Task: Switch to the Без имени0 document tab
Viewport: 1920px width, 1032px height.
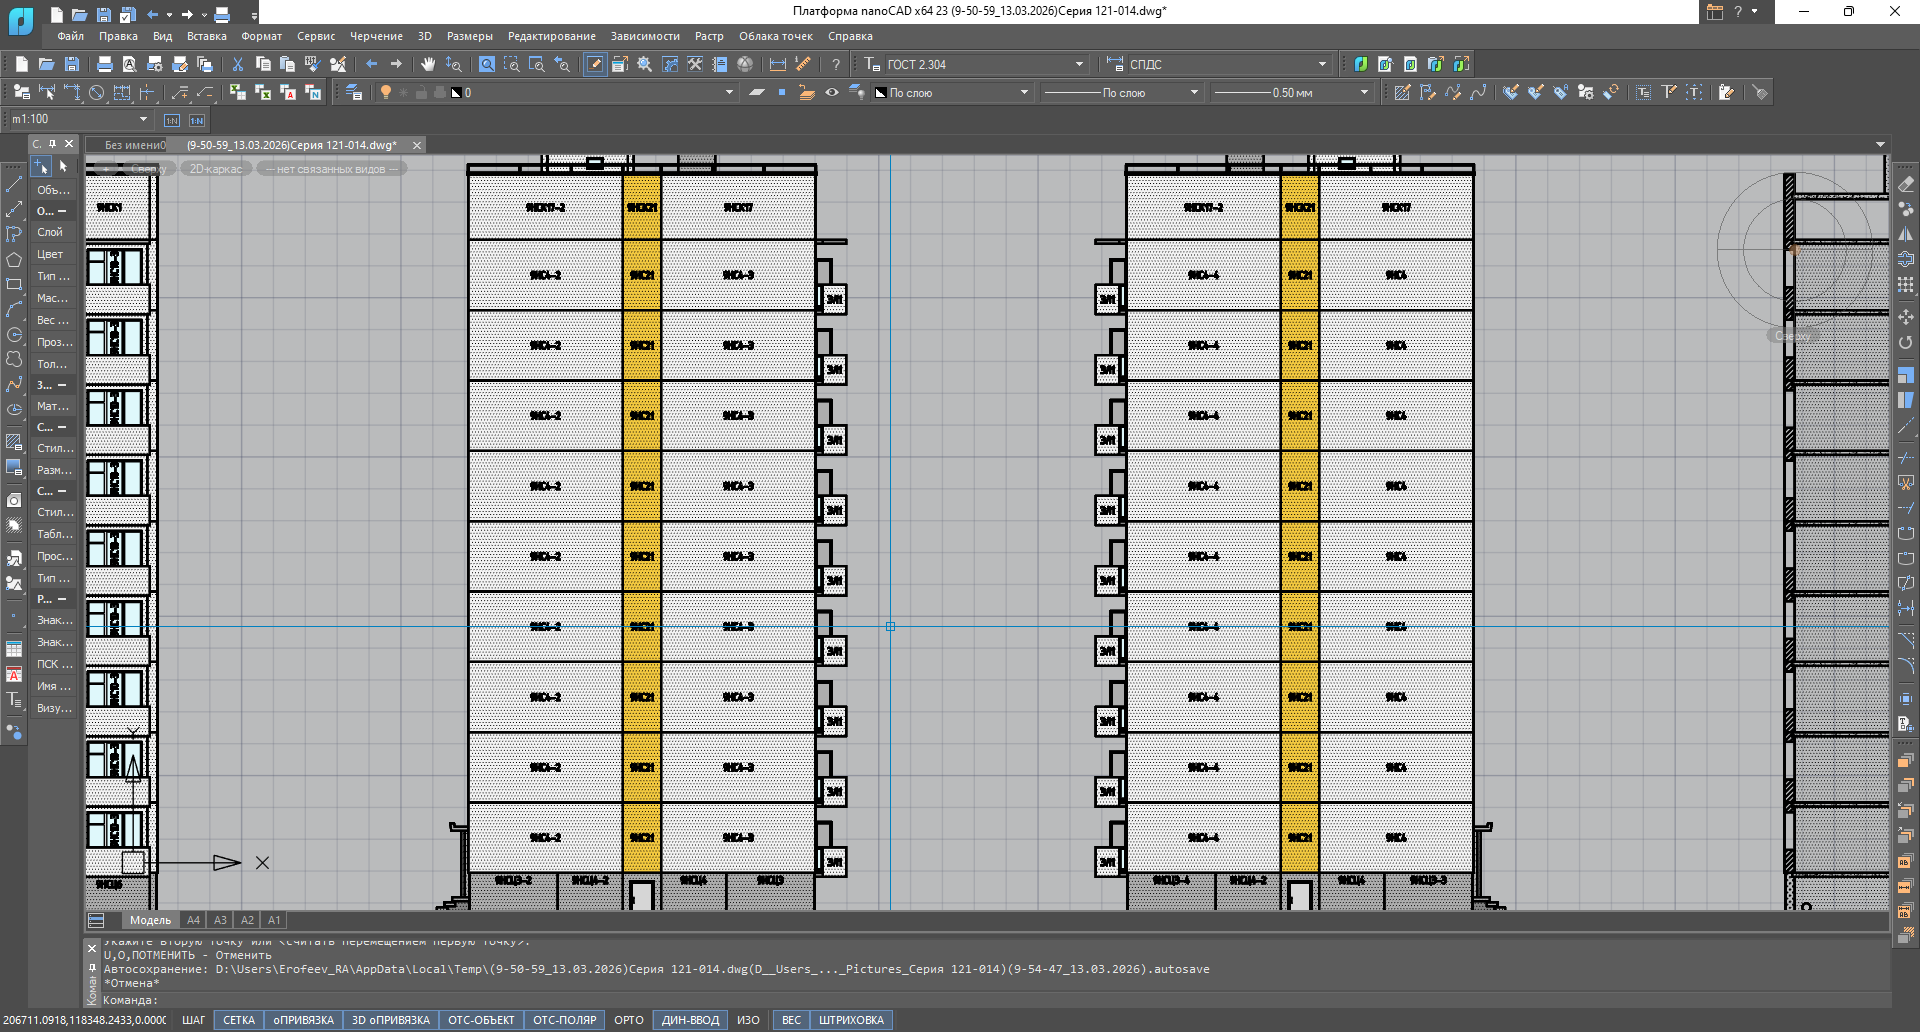Action: tap(134, 145)
